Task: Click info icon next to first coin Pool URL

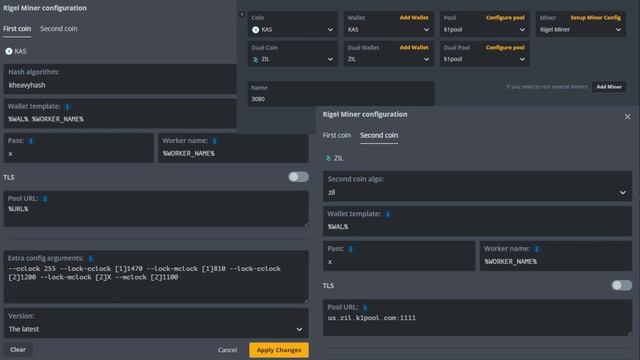Action: tap(45, 199)
